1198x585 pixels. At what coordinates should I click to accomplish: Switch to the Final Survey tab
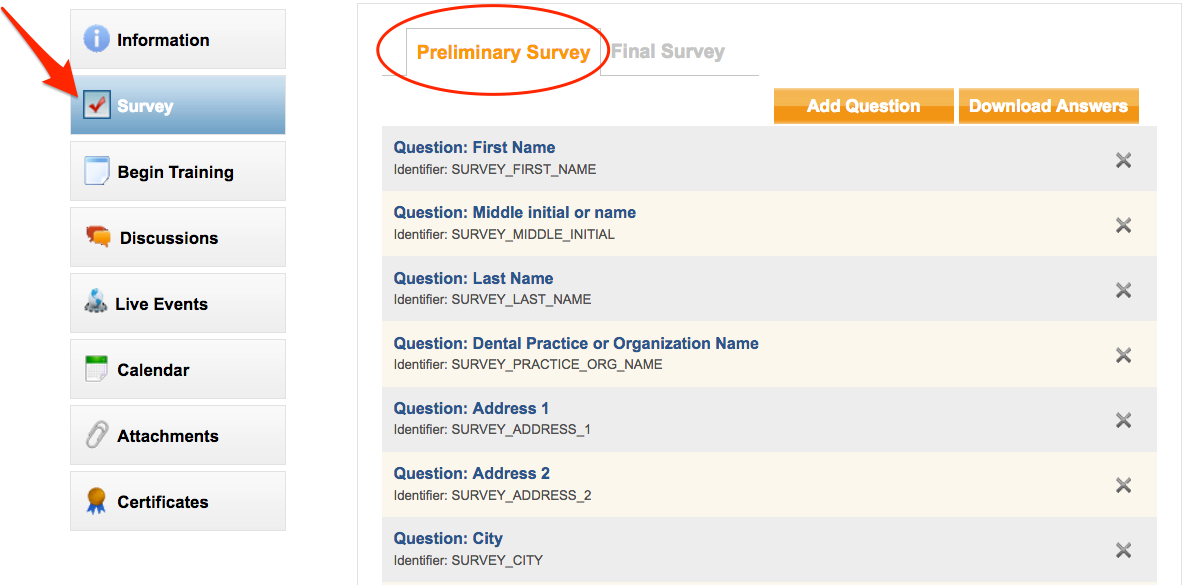(668, 51)
